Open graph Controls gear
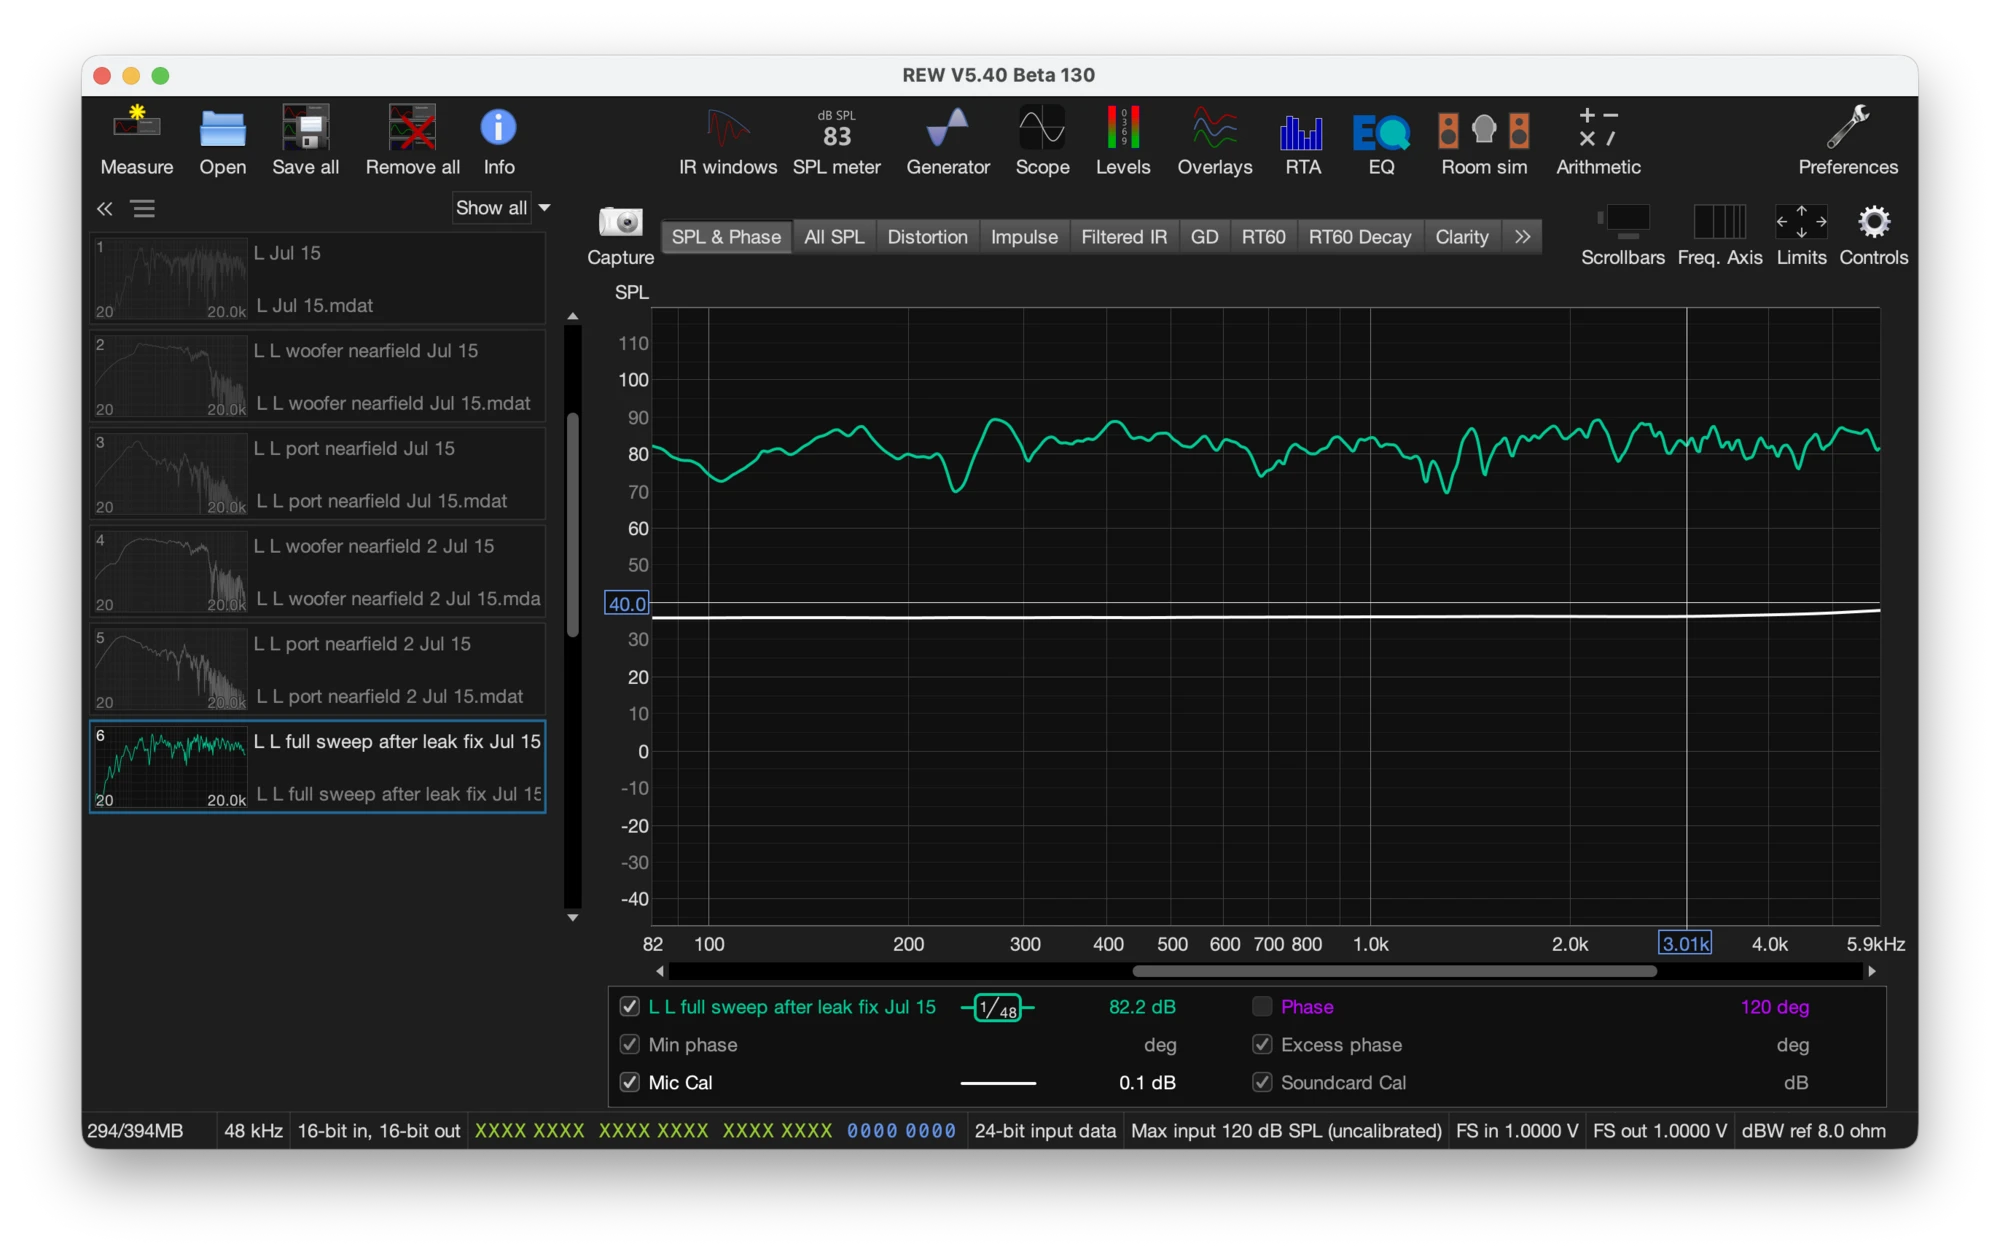This screenshot has width=2000, height=1257. [x=1873, y=236]
